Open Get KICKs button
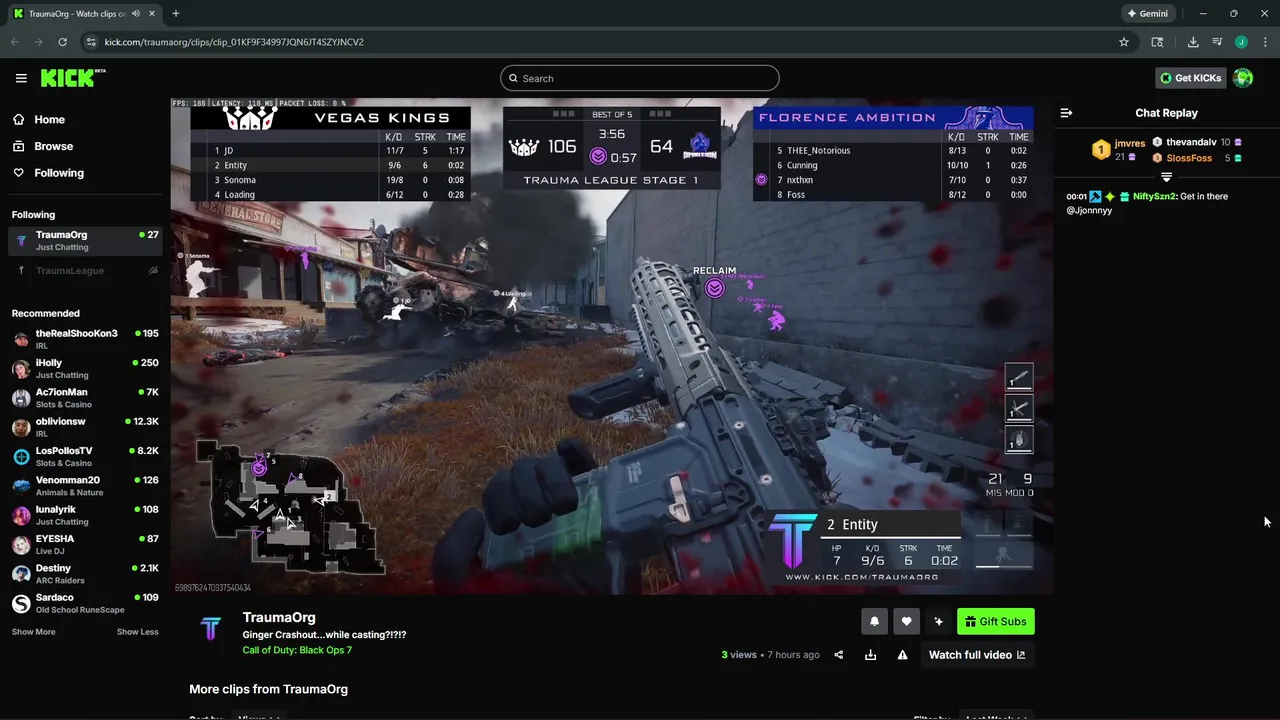 pyautogui.click(x=1190, y=78)
